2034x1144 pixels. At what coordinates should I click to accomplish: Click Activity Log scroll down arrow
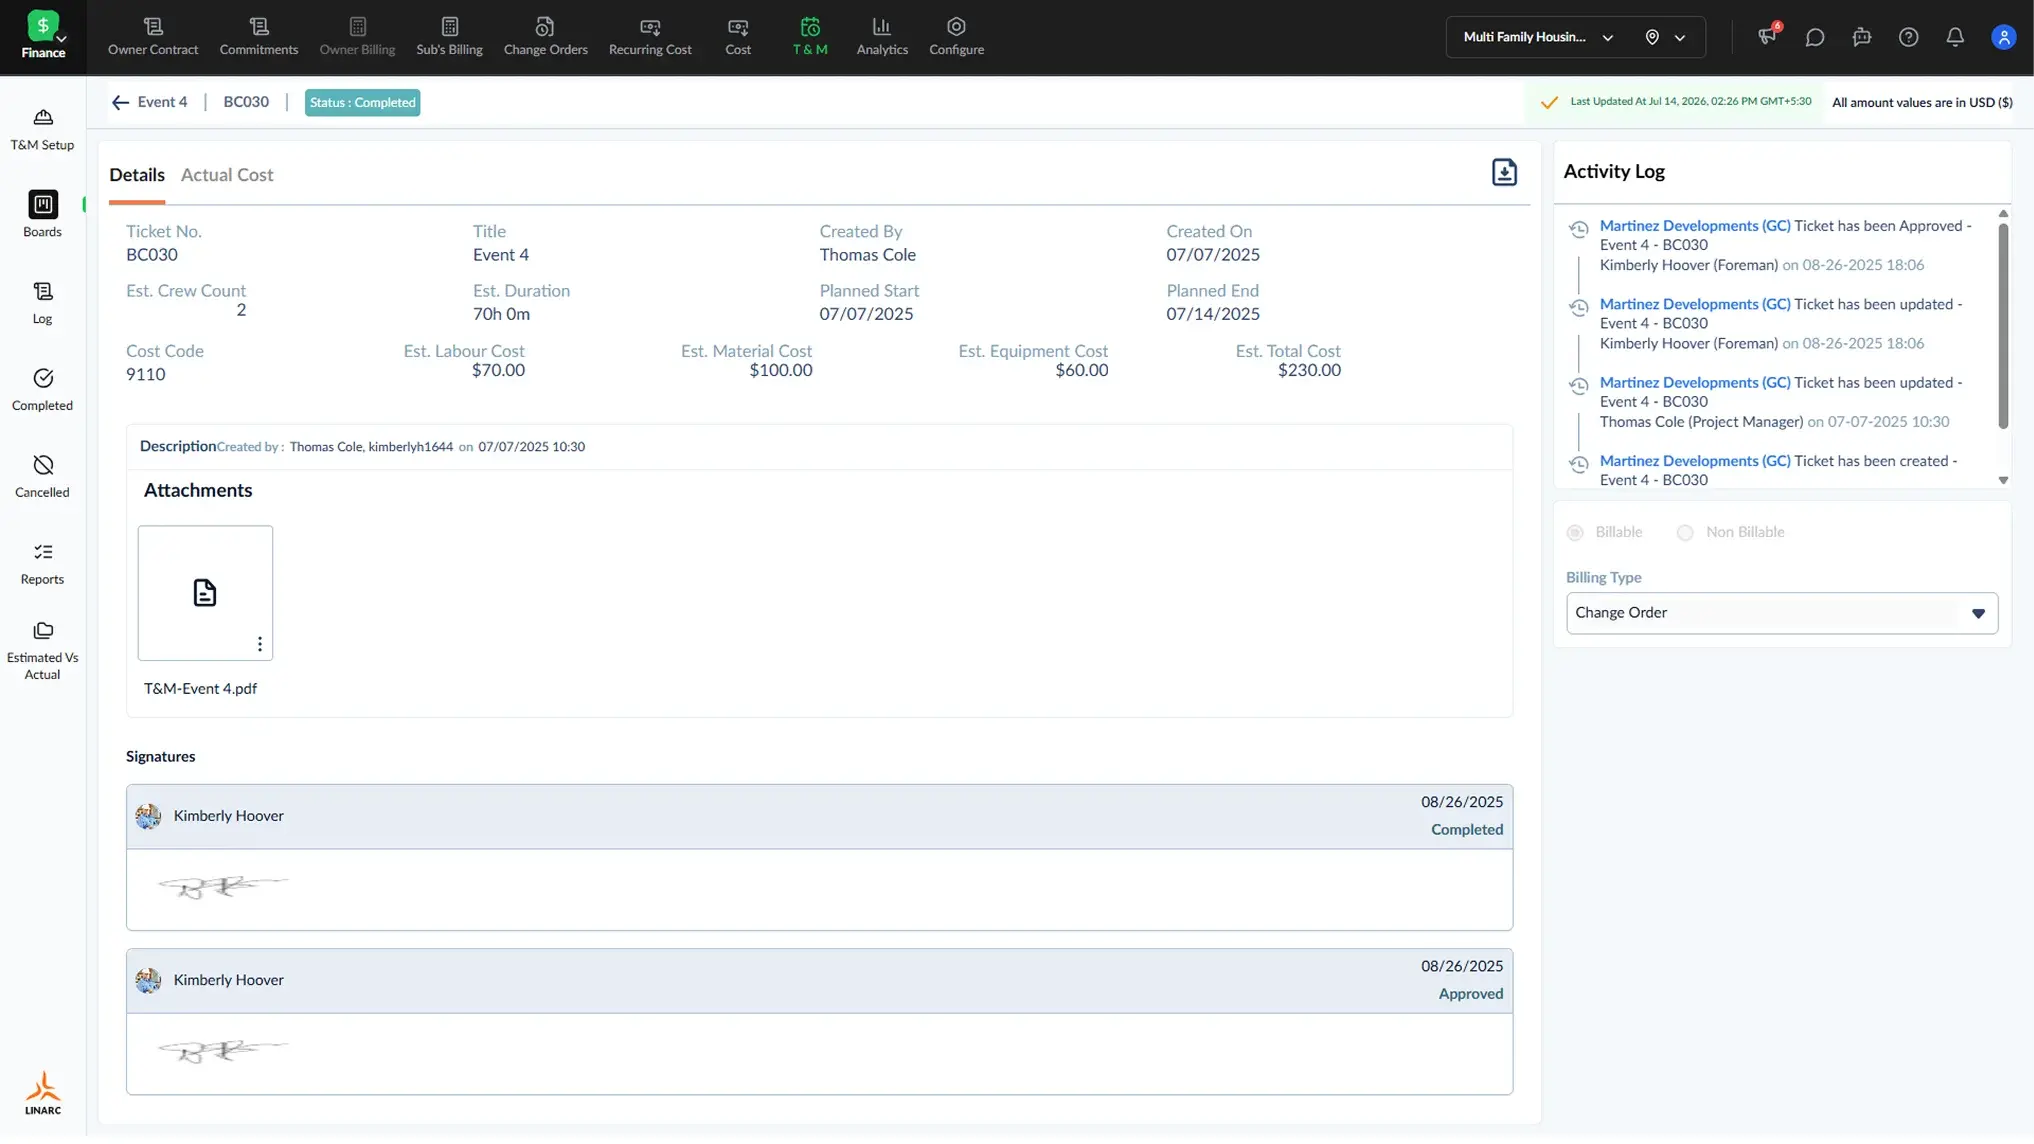click(x=2002, y=481)
